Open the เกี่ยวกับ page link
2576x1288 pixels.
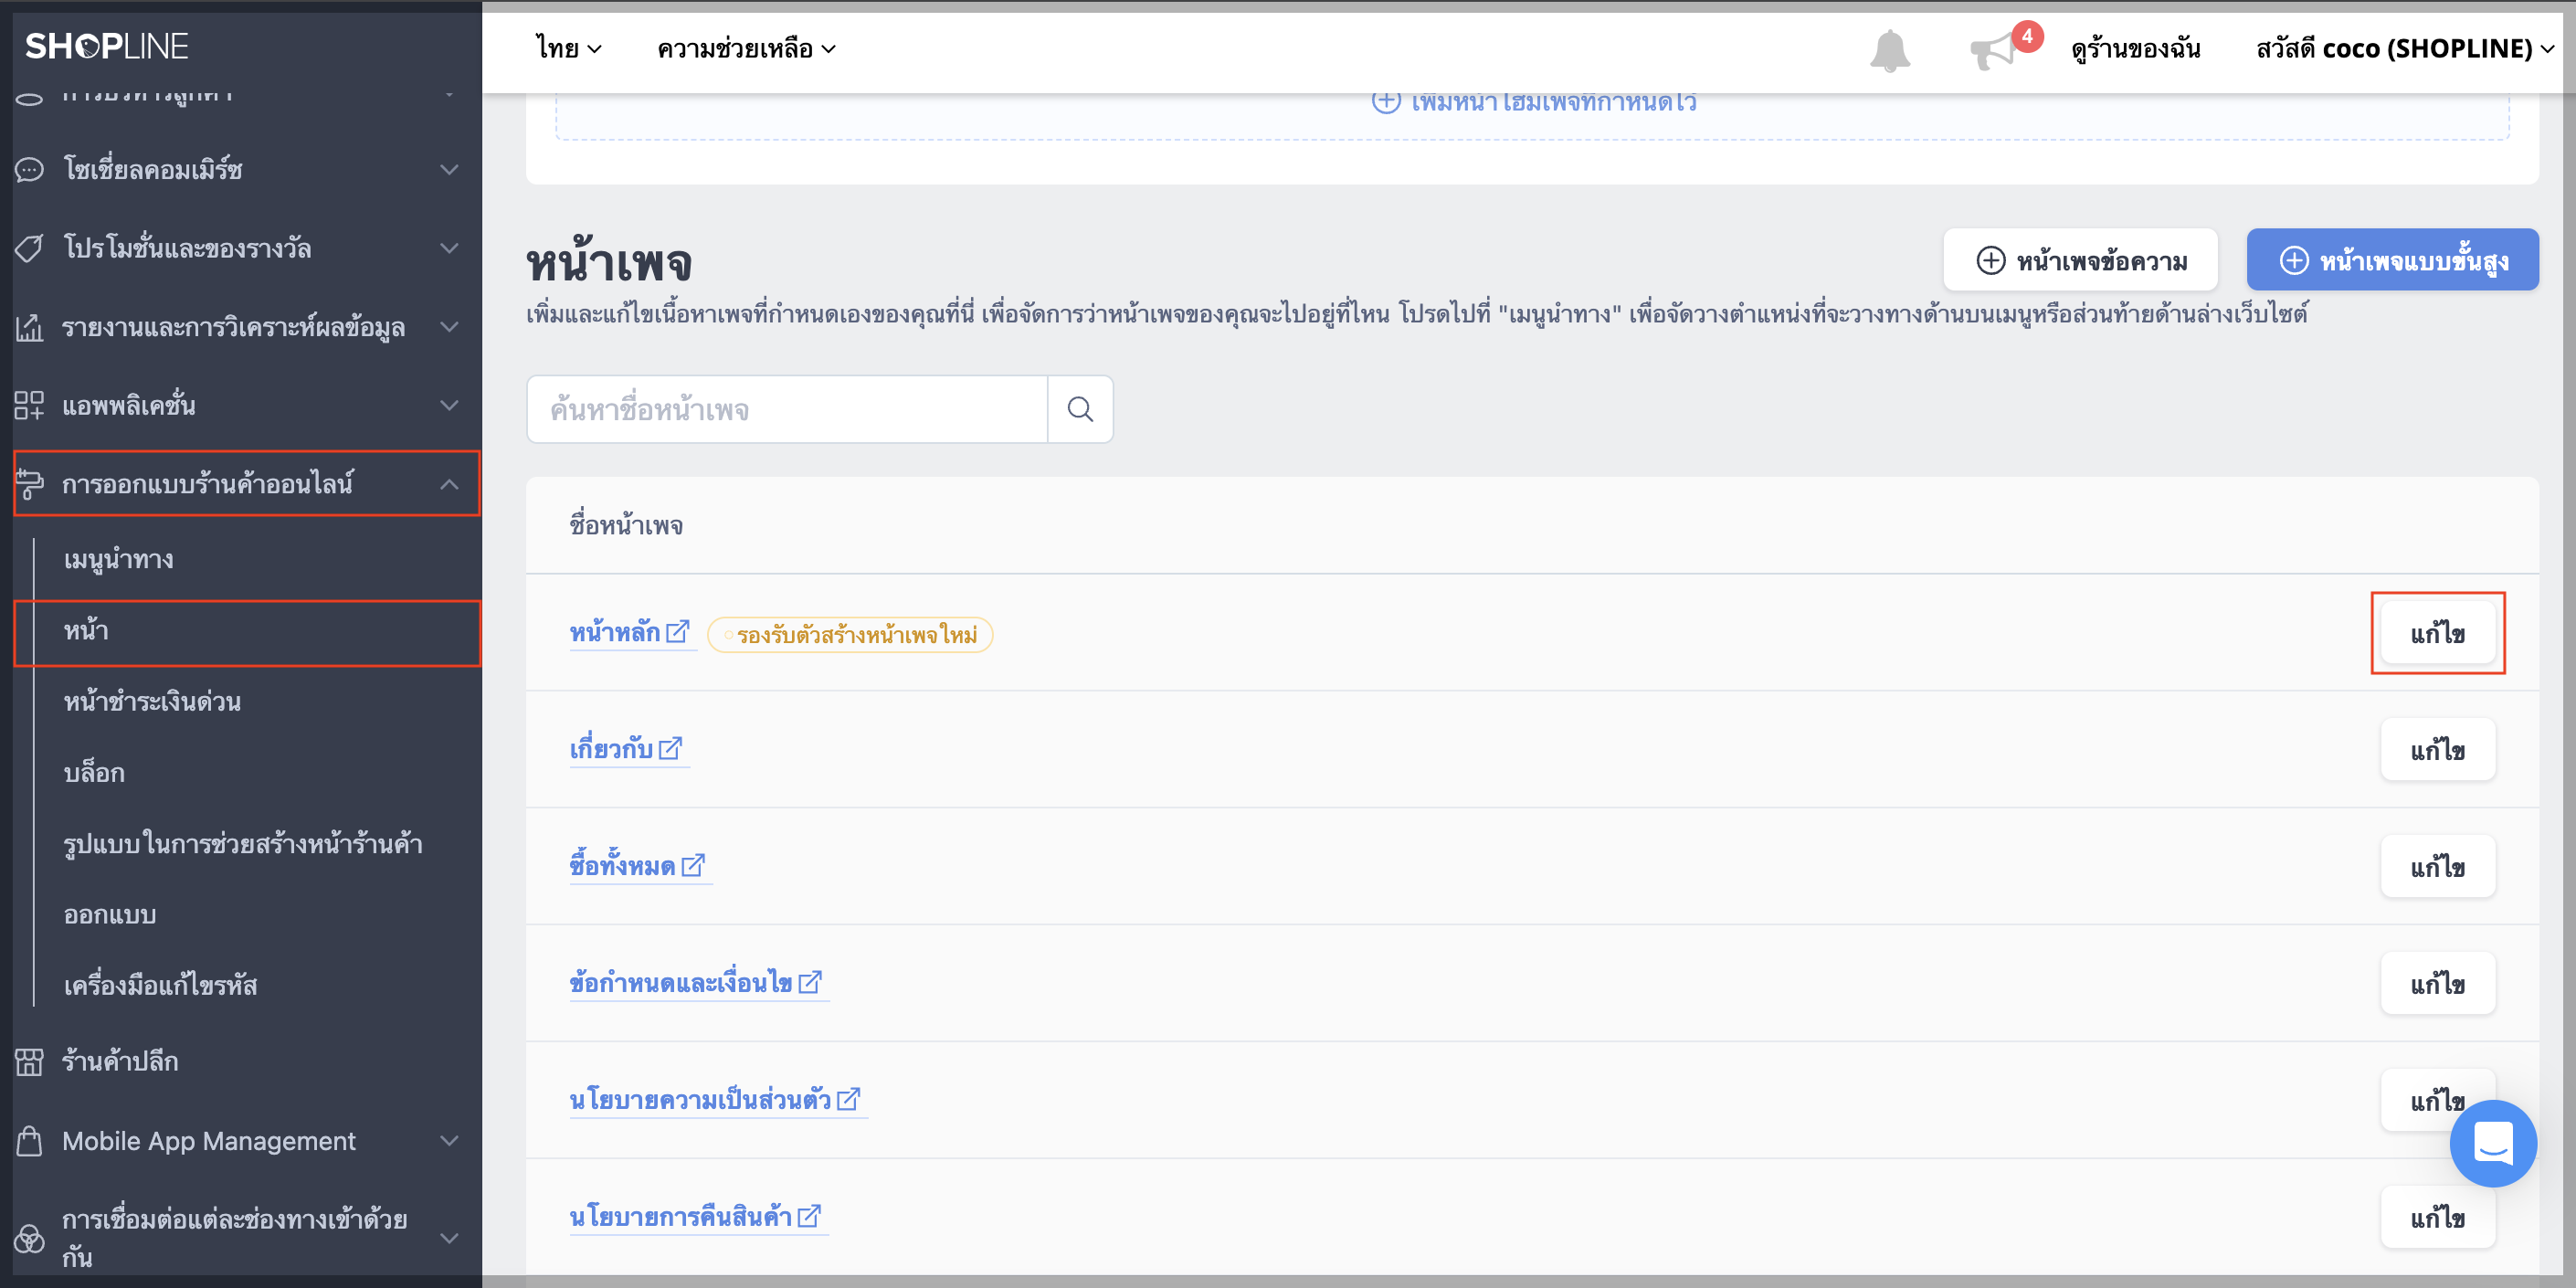pos(611,749)
